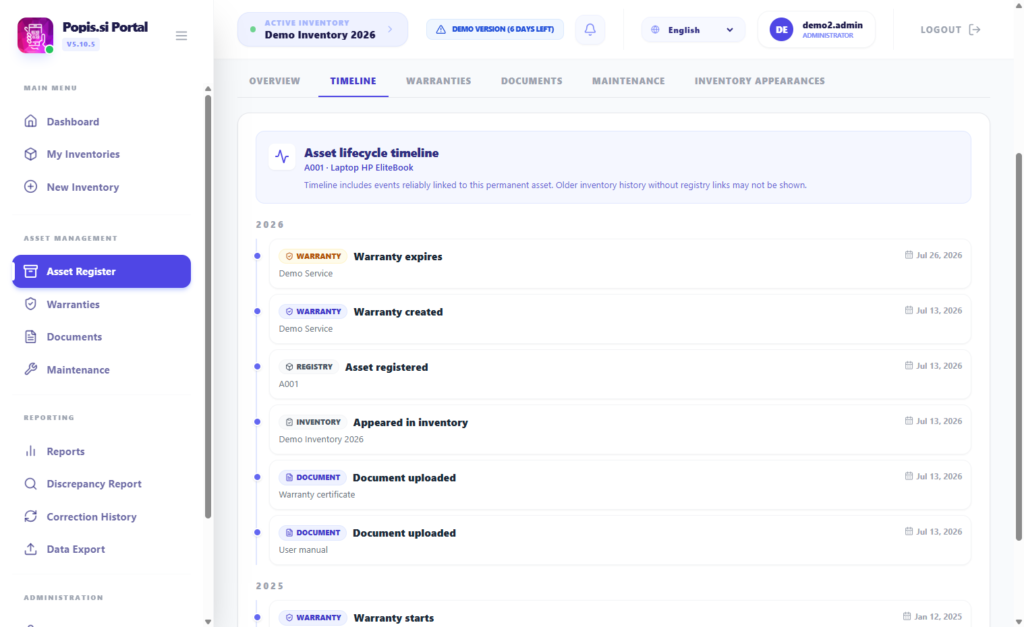Viewport: 1024px width, 627px height.
Task: Click the sidebar scrollbar up arrow
Action: 208,88
